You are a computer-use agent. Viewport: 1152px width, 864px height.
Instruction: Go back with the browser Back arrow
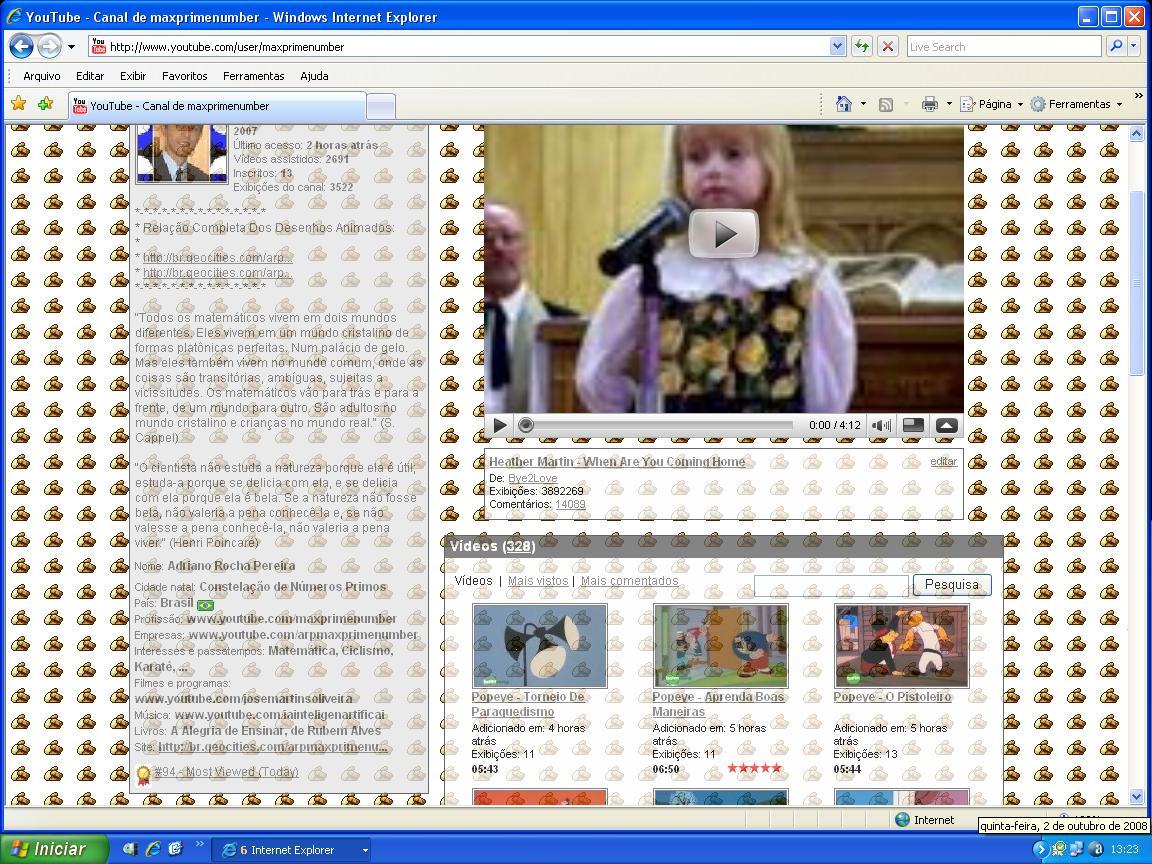[21, 47]
